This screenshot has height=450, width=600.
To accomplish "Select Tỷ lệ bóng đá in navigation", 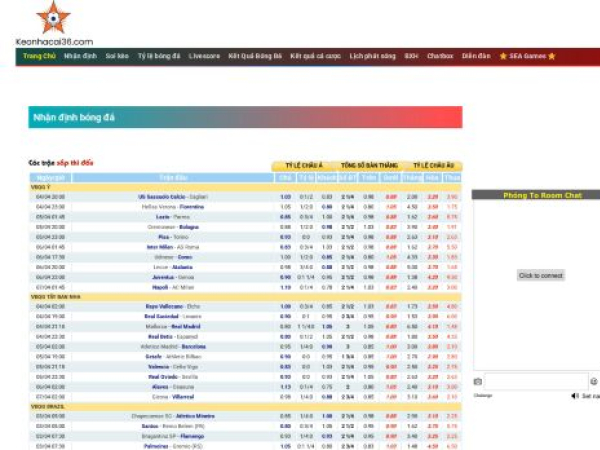I will coord(159,56).
